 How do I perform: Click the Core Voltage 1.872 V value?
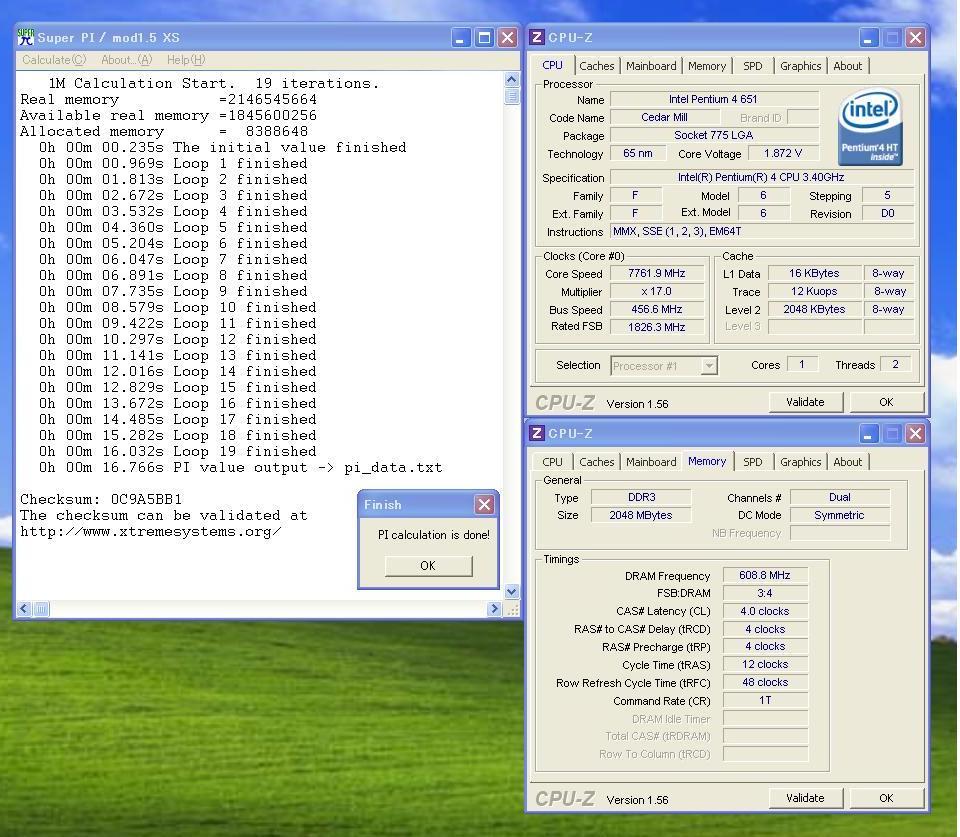click(x=783, y=153)
